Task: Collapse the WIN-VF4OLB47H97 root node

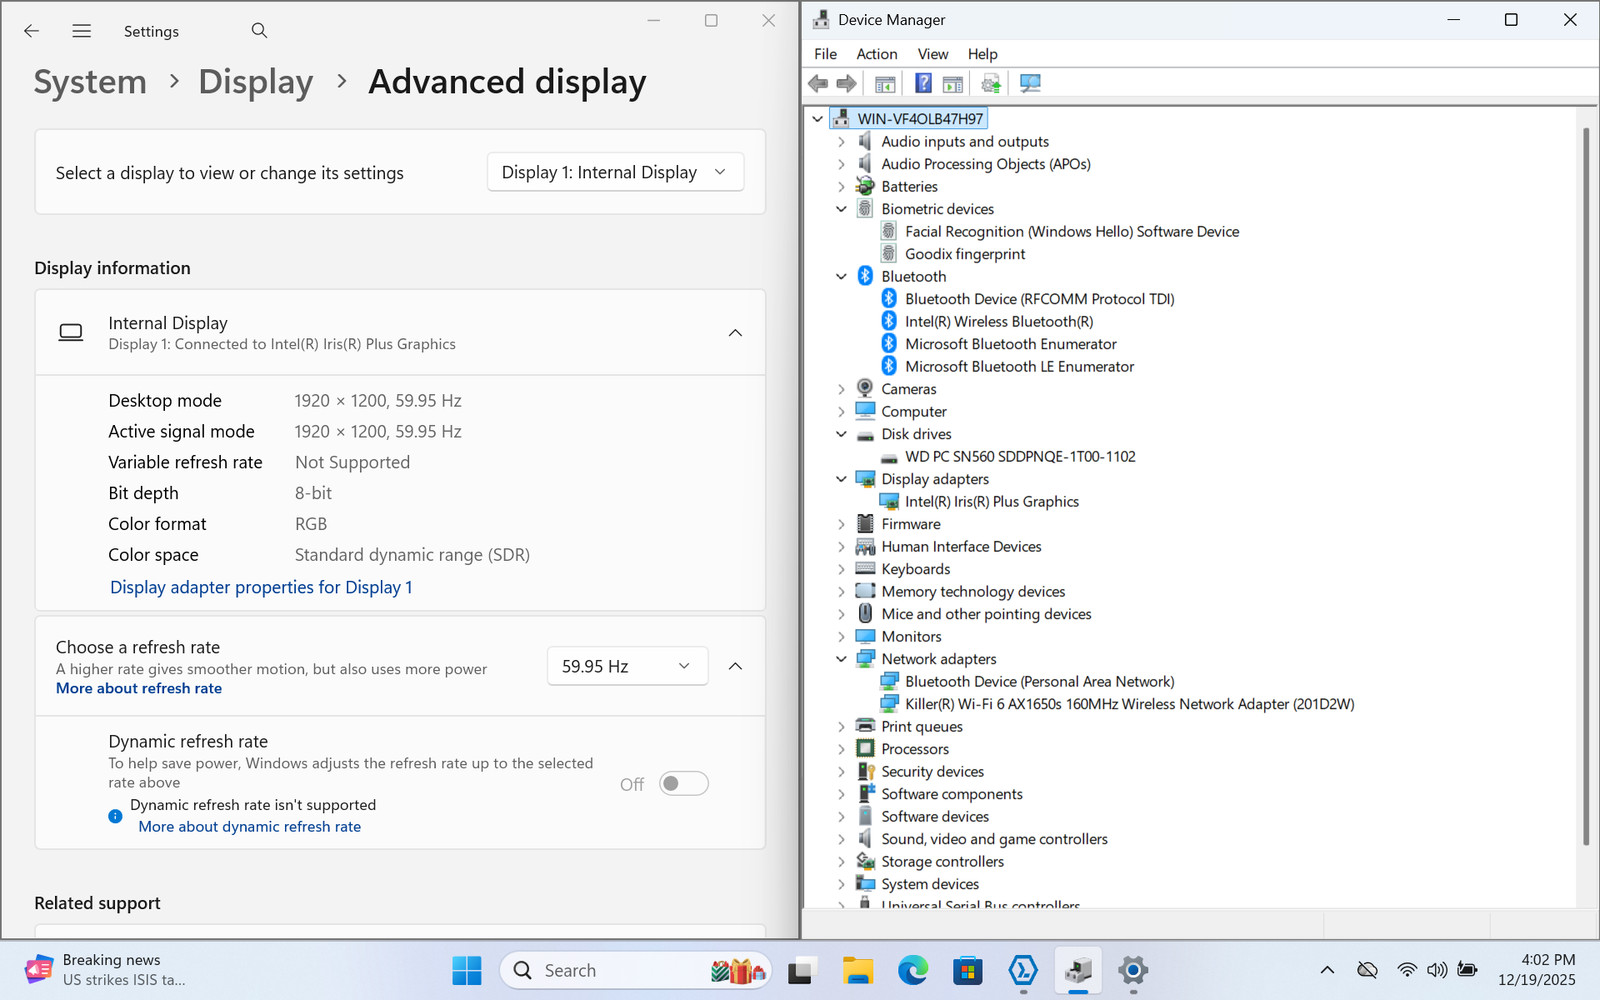Action: click(817, 119)
